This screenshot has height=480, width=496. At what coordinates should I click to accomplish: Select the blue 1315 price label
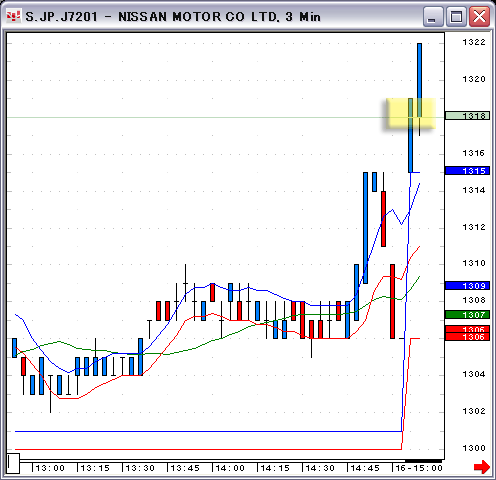(x=467, y=171)
